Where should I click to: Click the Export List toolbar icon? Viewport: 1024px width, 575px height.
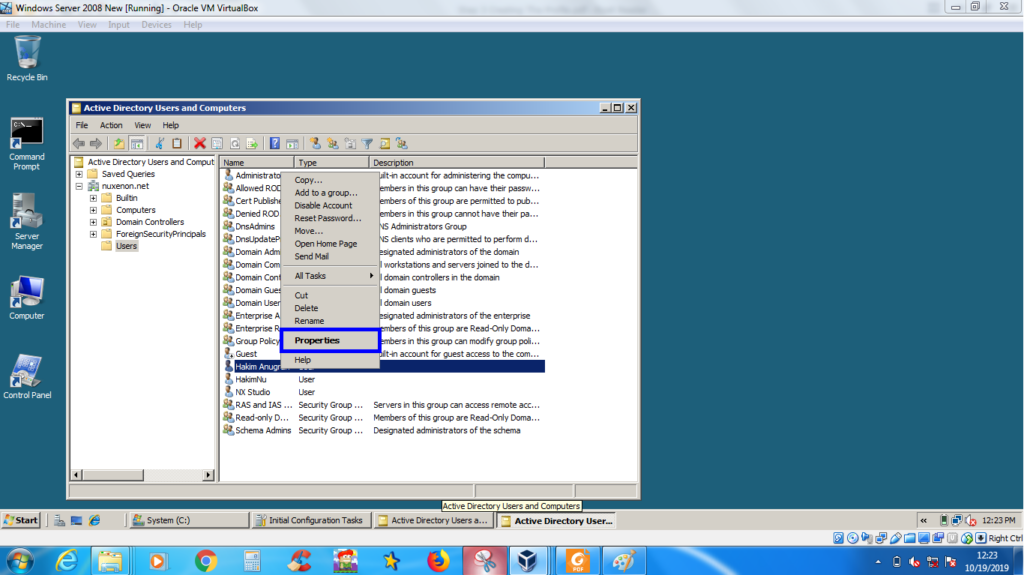252,143
